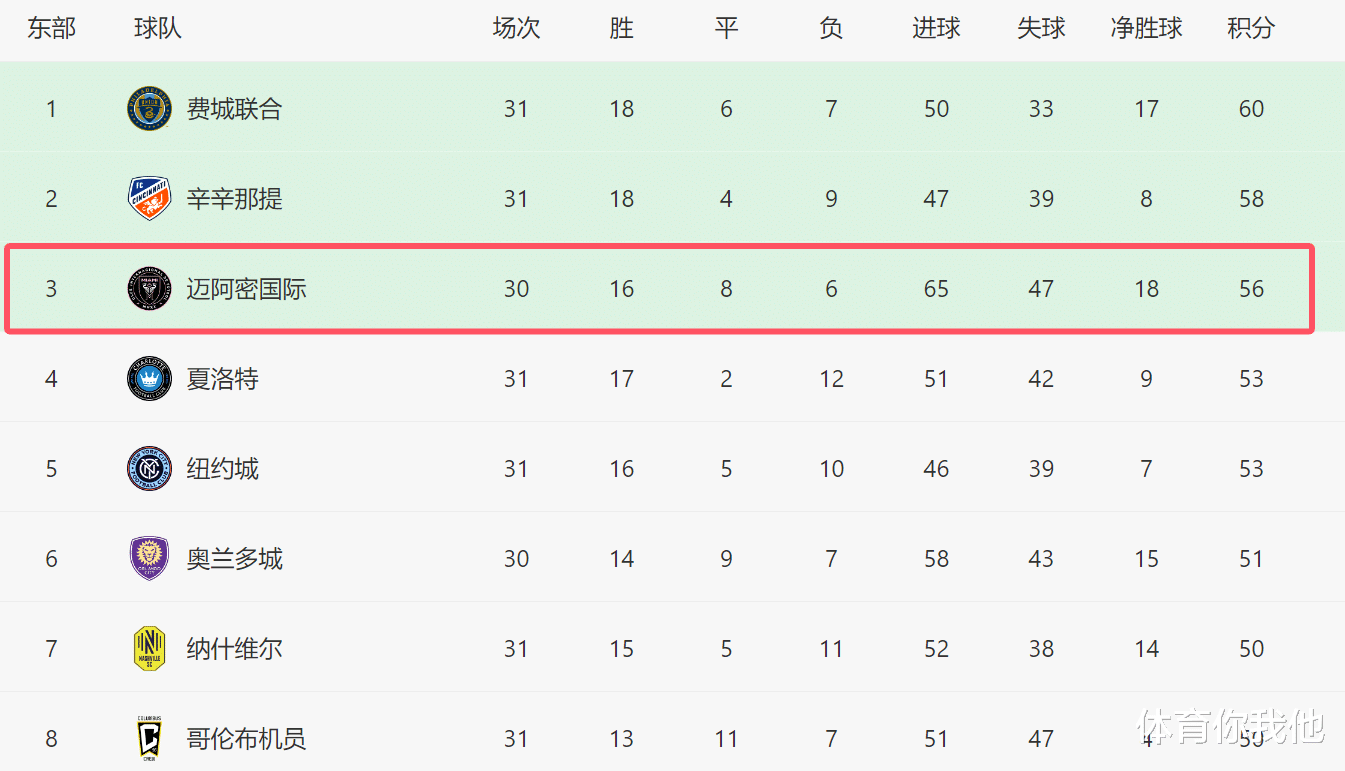The height and width of the screenshot is (771, 1345).
Task: Click the Inter Miami team logo
Action: click(x=149, y=289)
